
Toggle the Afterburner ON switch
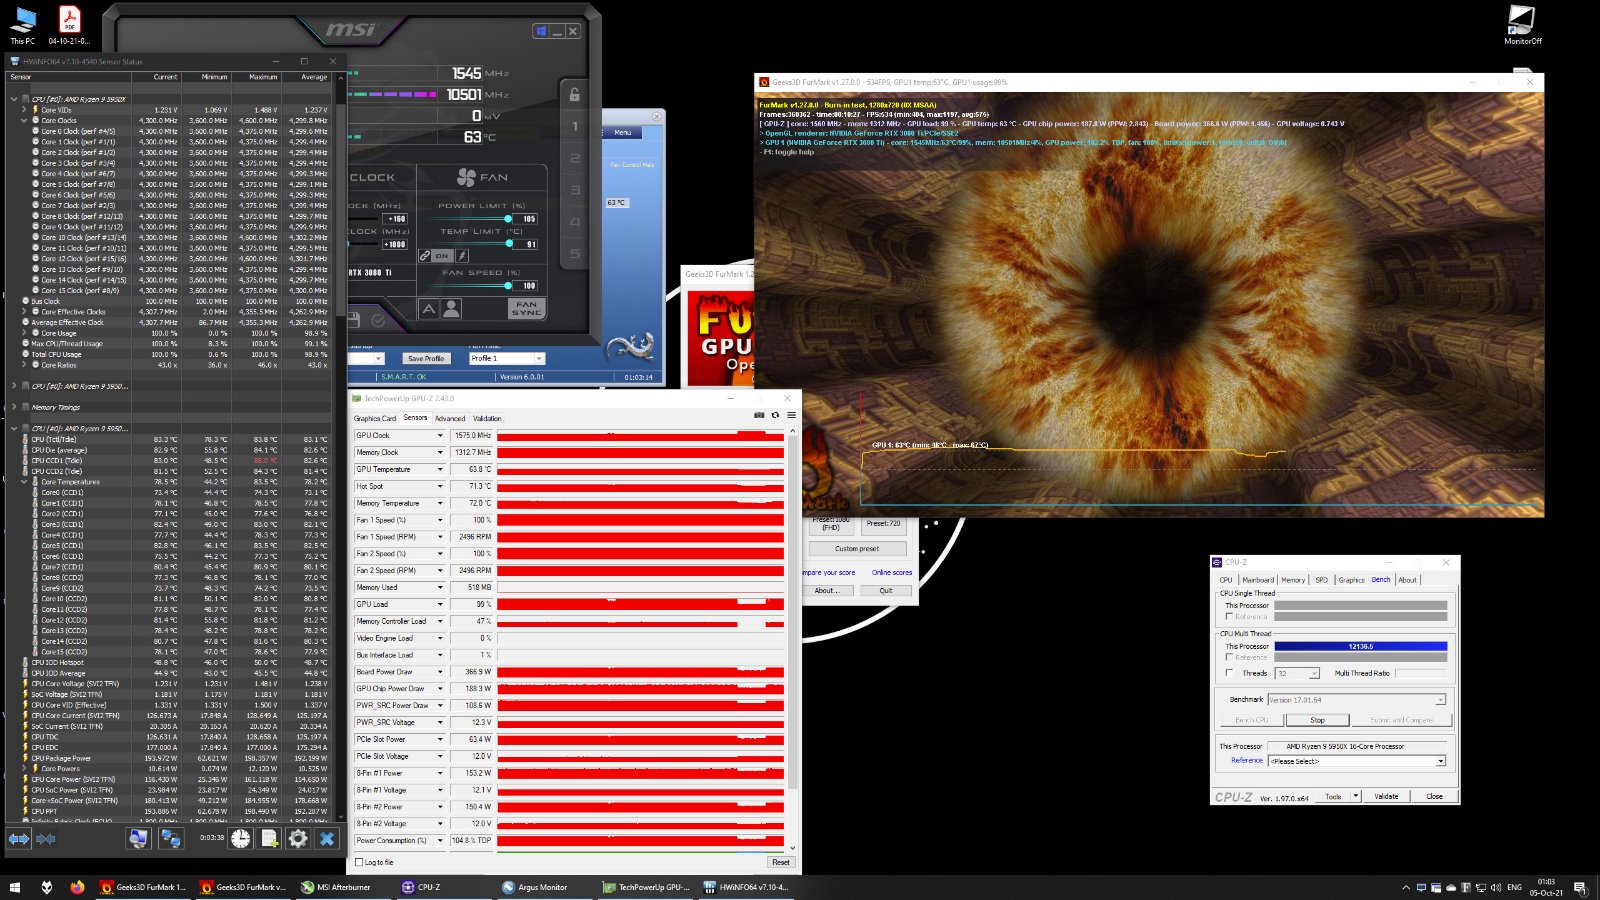pos(442,256)
